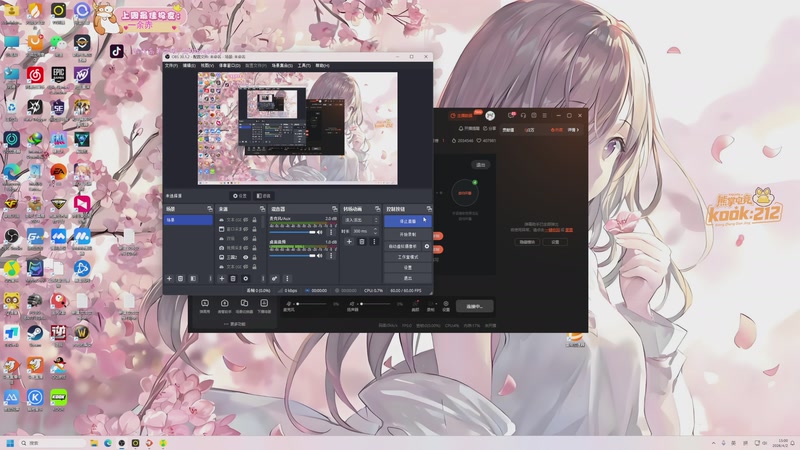Click settings gear in companion bottom bar

point(446,306)
